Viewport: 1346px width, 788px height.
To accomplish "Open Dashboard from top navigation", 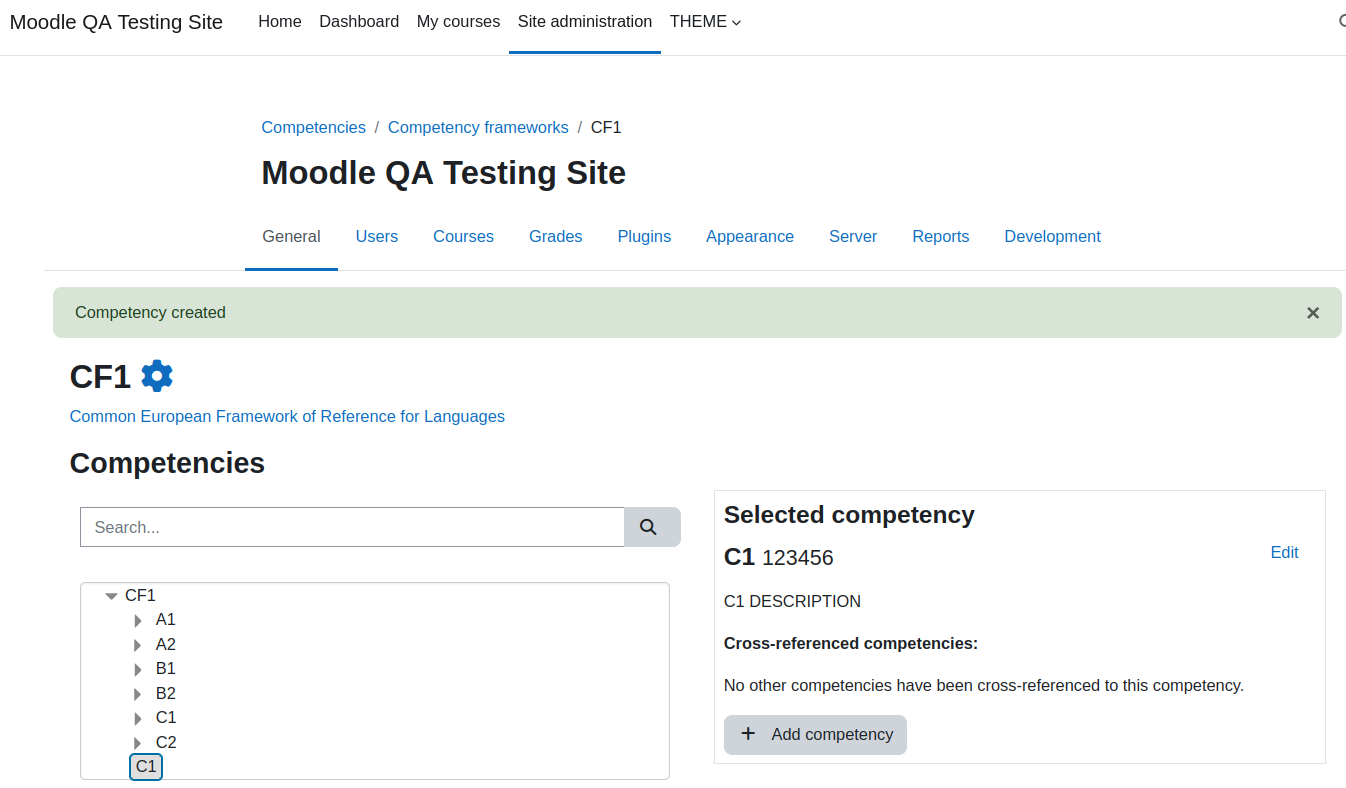I will pyautogui.click(x=359, y=21).
